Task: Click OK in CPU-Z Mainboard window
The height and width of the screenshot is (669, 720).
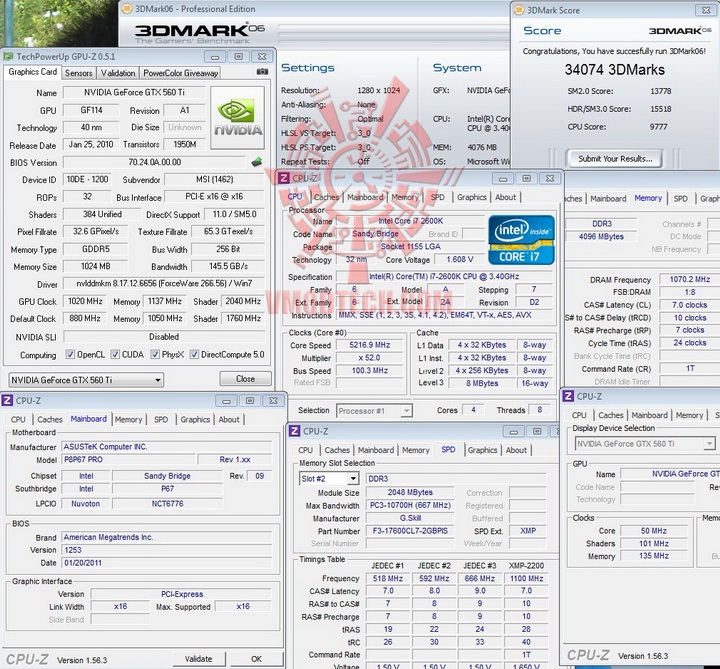Action: pyautogui.click(x=256, y=659)
